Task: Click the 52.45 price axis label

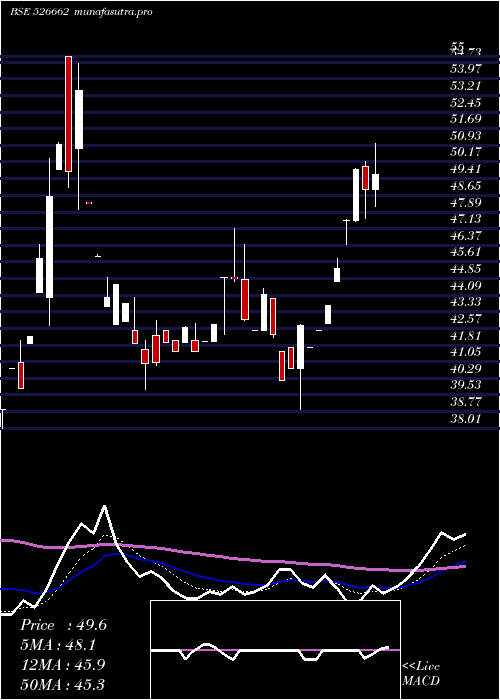Action: pyautogui.click(x=466, y=102)
